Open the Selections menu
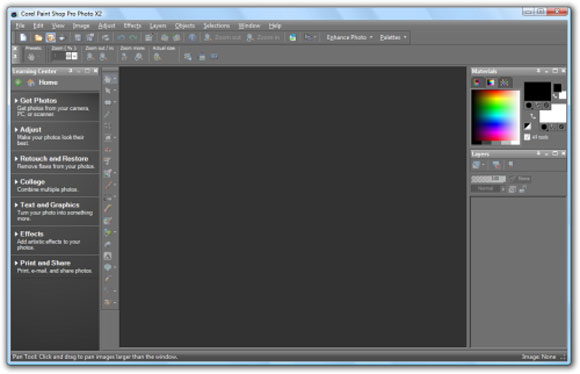This screenshot has width=580, height=374. 216,26
